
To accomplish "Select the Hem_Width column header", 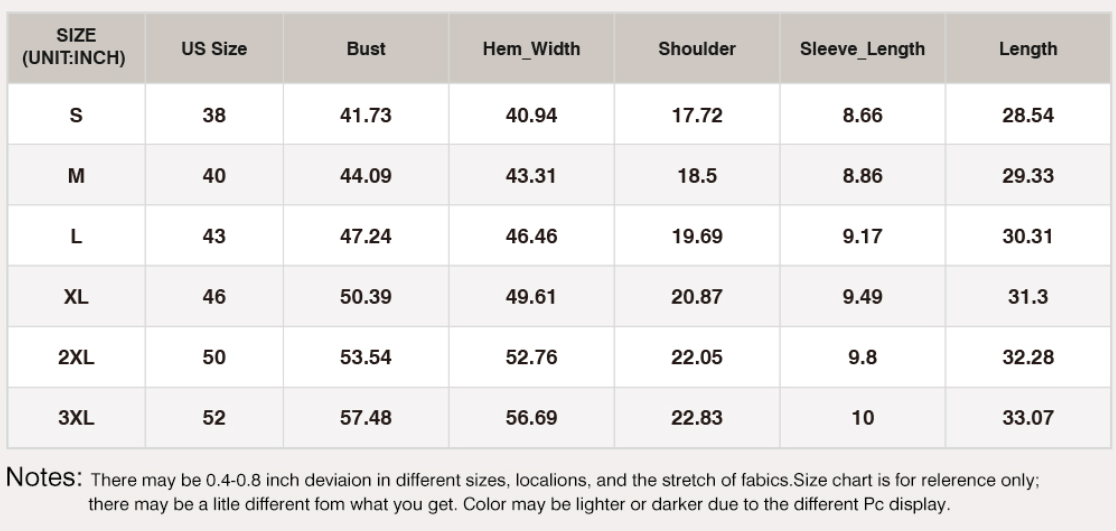I will pos(531,48).
